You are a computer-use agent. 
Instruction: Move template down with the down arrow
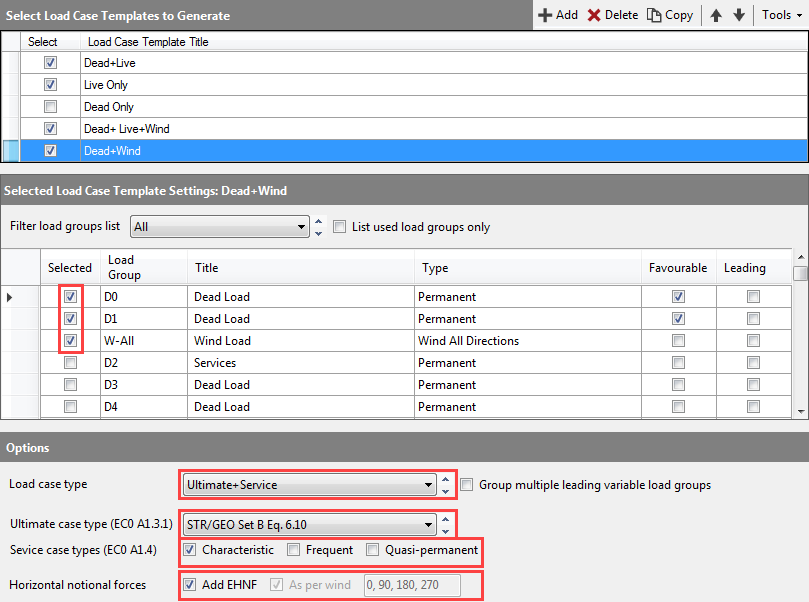739,15
